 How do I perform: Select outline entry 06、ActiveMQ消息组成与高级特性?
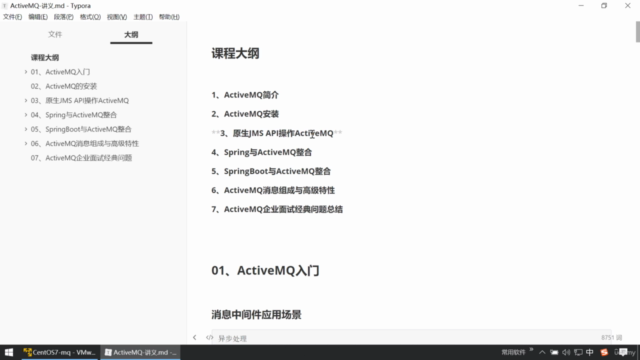[x=84, y=143]
